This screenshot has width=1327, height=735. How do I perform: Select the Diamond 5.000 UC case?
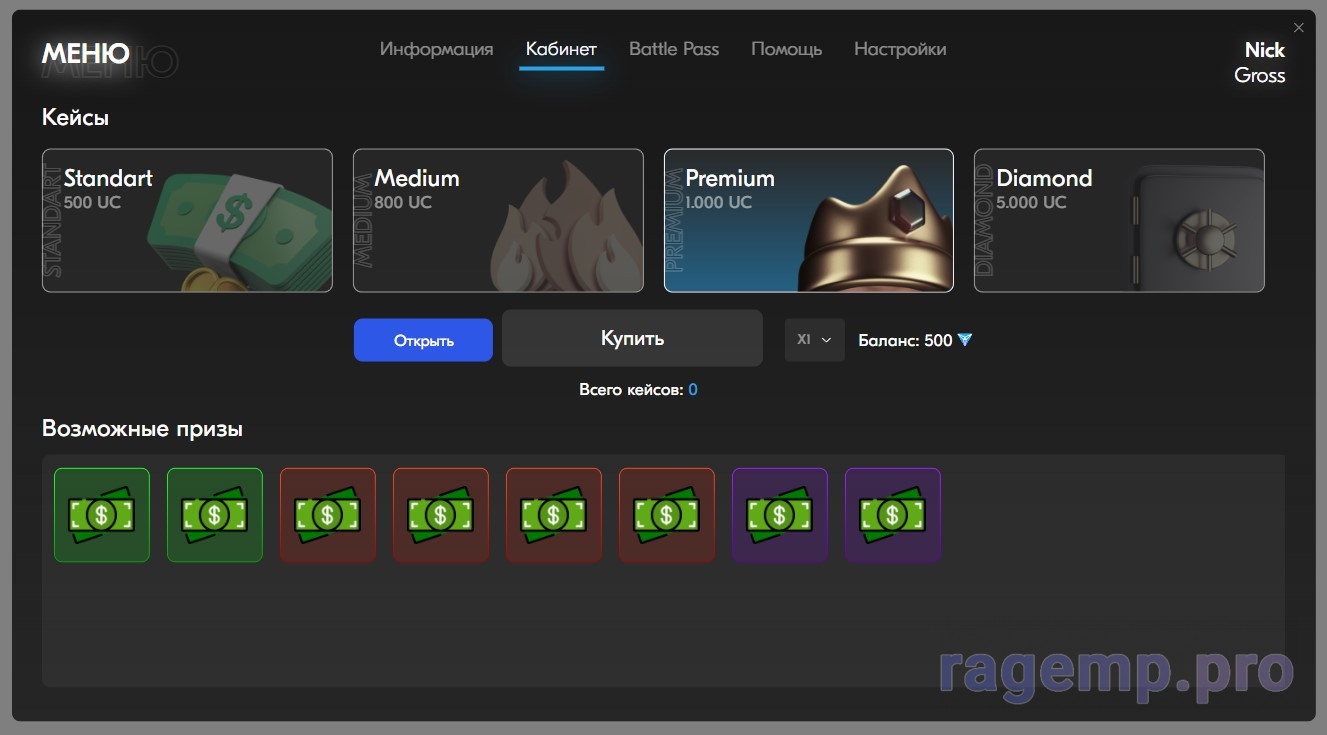point(1119,221)
